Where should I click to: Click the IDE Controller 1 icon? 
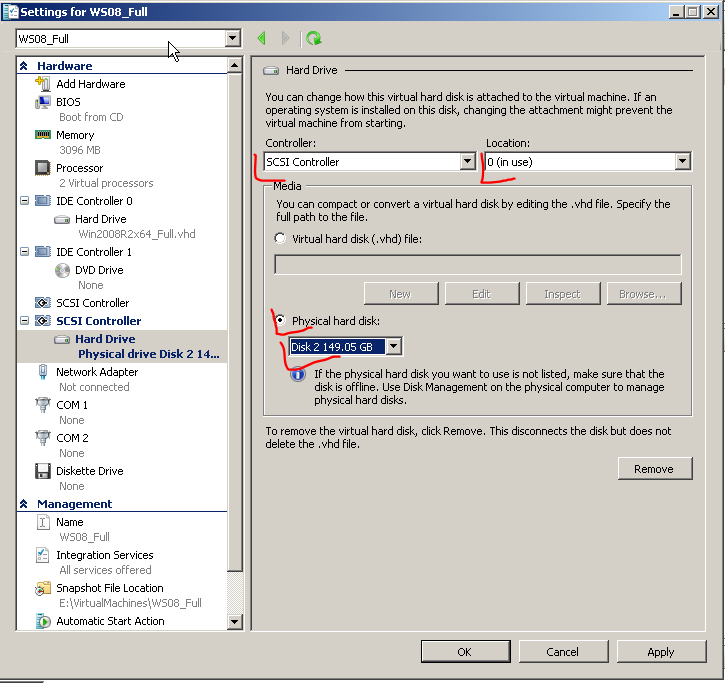[x=43, y=252]
